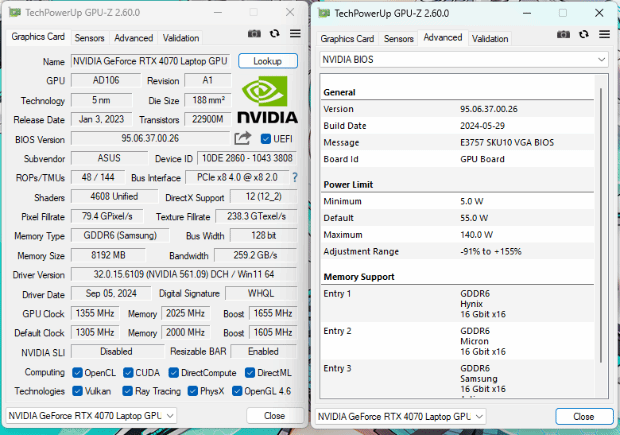Click the vertical scrollbar in Advanced panel
620x435 pixels.
(x=601, y=225)
